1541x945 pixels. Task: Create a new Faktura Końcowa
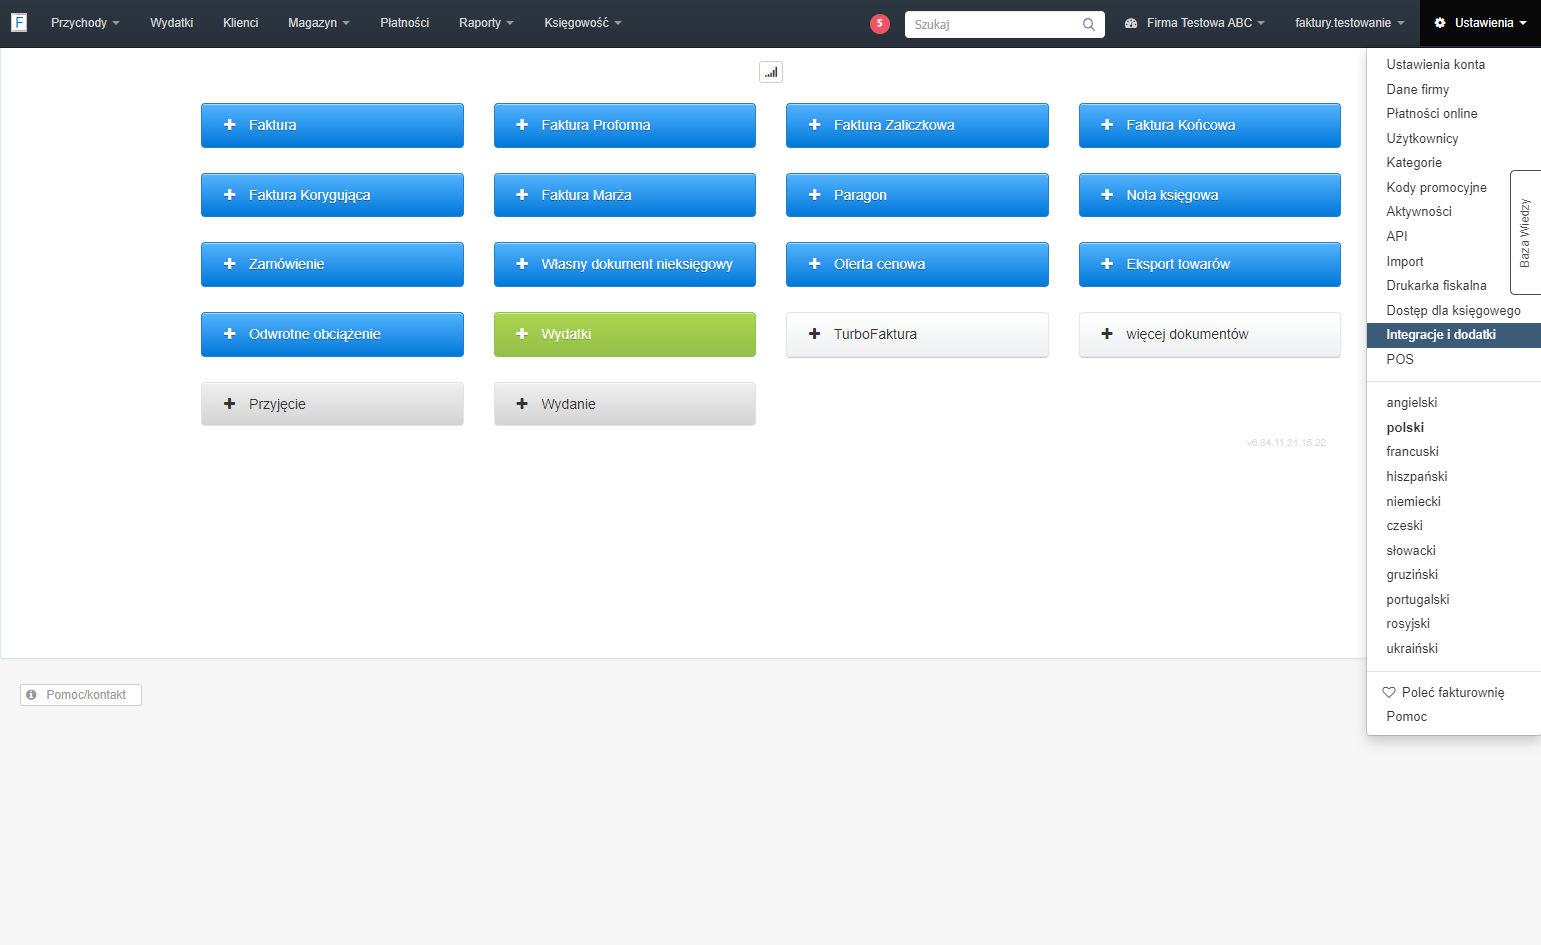click(1210, 125)
